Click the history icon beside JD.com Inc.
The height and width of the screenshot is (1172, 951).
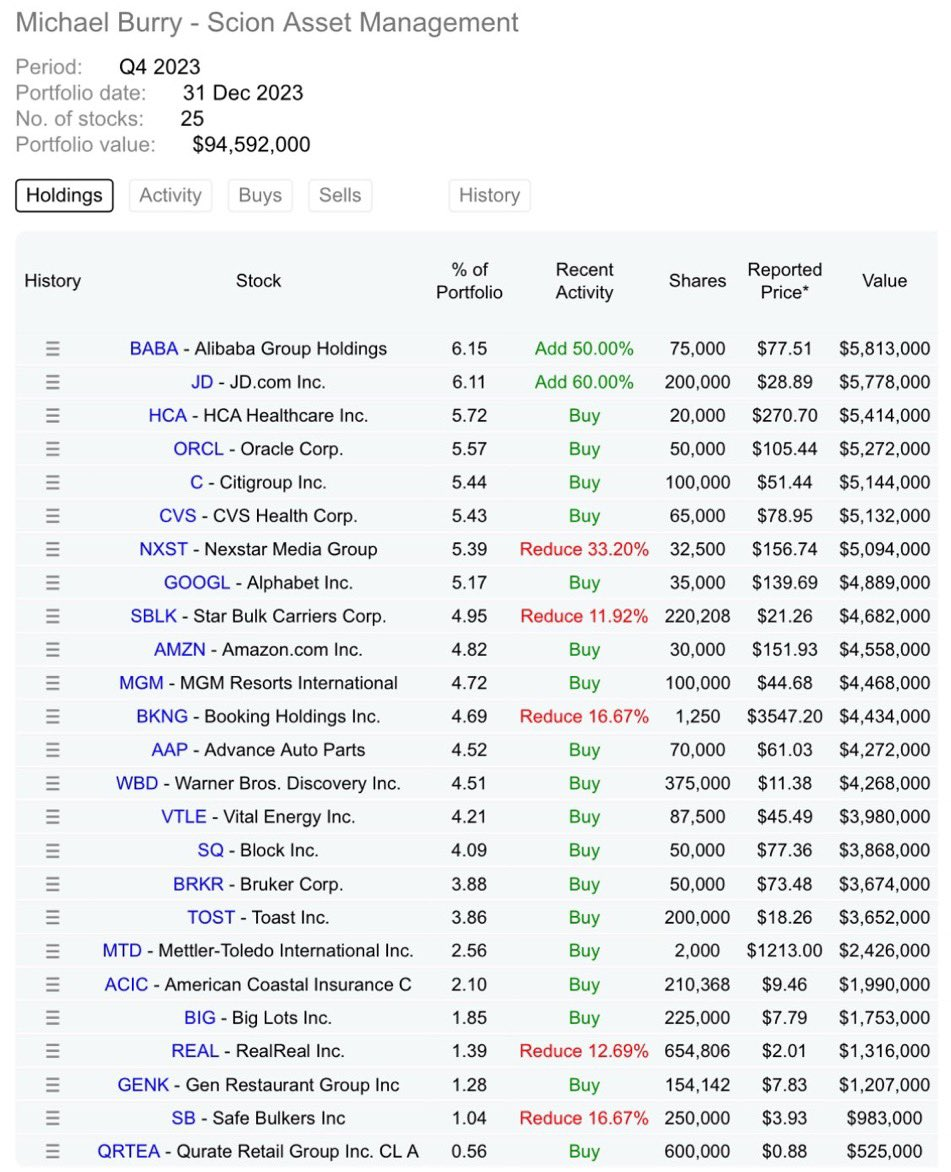[53, 382]
